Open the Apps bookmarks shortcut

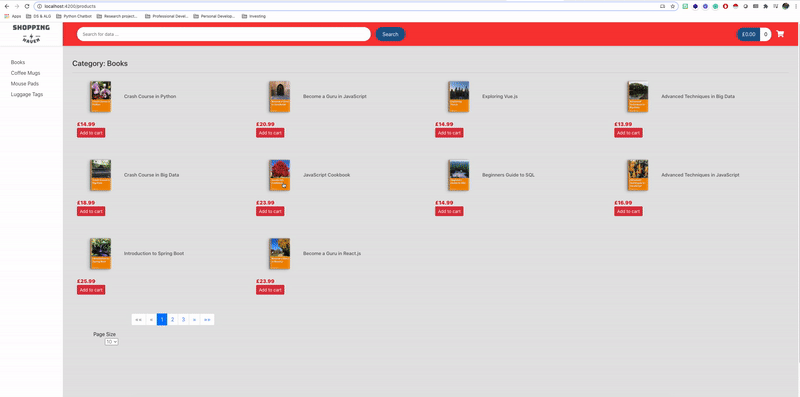tap(13, 16)
